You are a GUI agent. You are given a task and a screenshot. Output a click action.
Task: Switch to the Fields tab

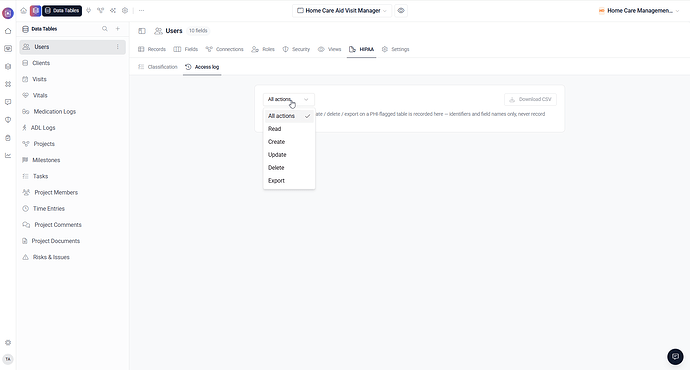pos(186,49)
